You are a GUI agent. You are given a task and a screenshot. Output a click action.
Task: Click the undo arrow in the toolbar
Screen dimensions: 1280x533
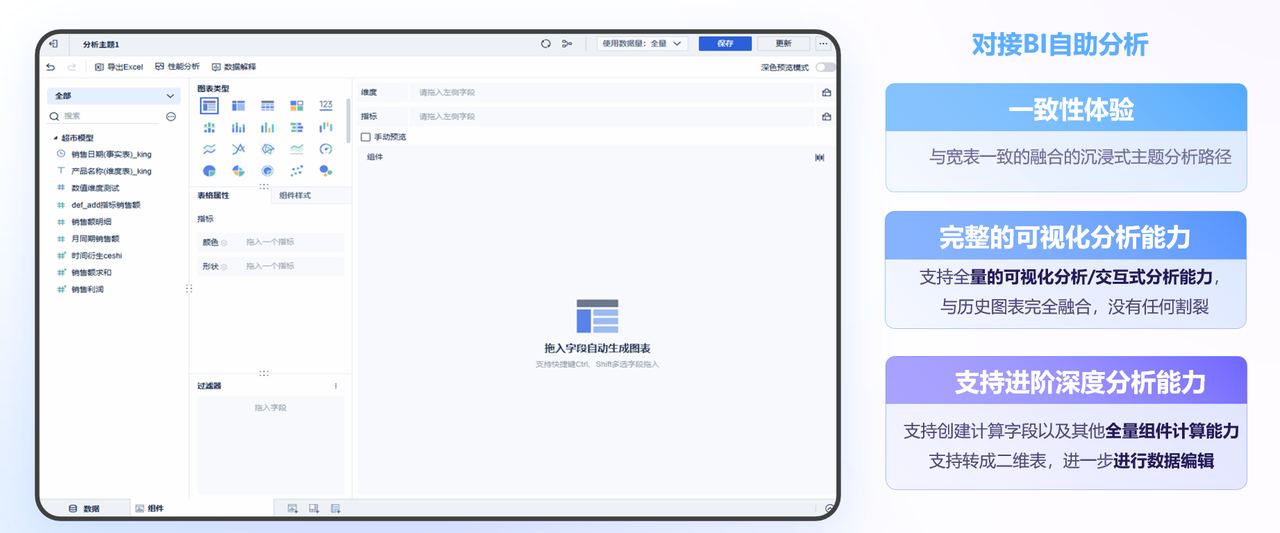tap(51, 67)
